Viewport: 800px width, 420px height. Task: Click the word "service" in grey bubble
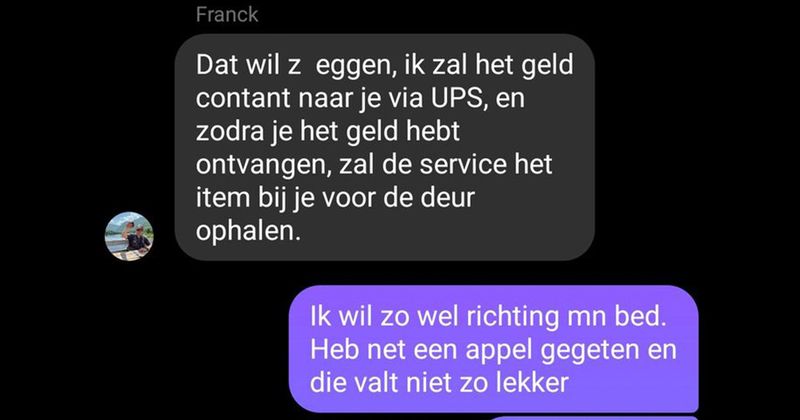464,164
